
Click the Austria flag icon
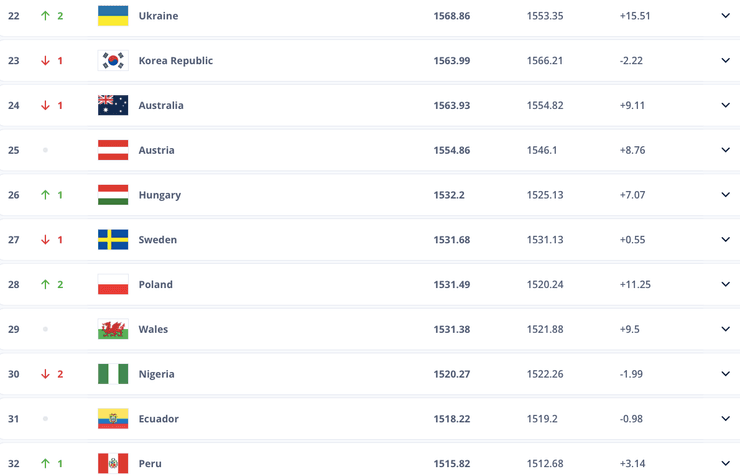[x=113, y=150]
